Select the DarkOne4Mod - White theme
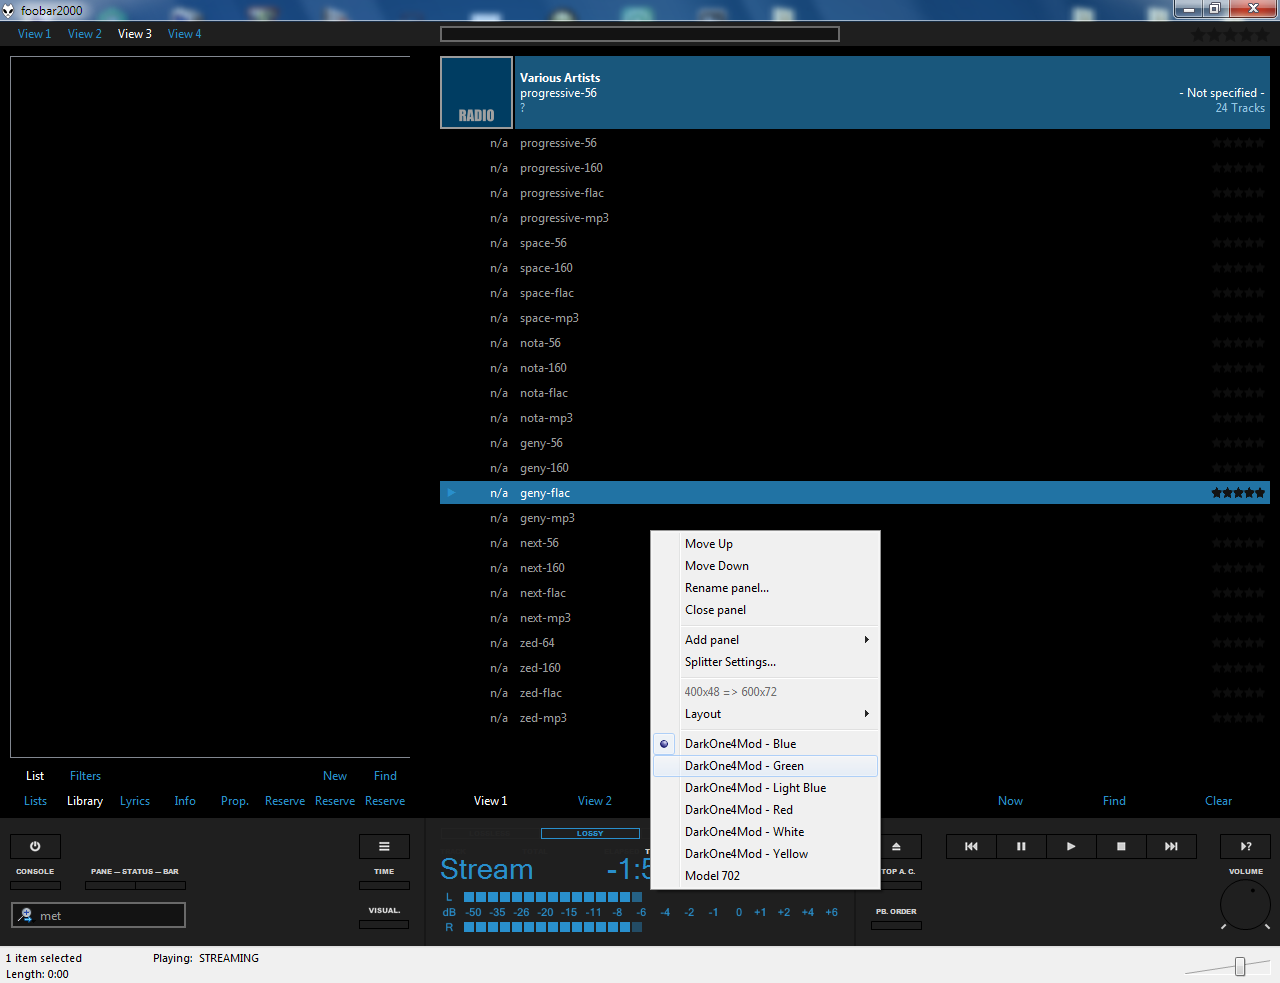This screenshot has height=983, width=1280. click(765, 832)
